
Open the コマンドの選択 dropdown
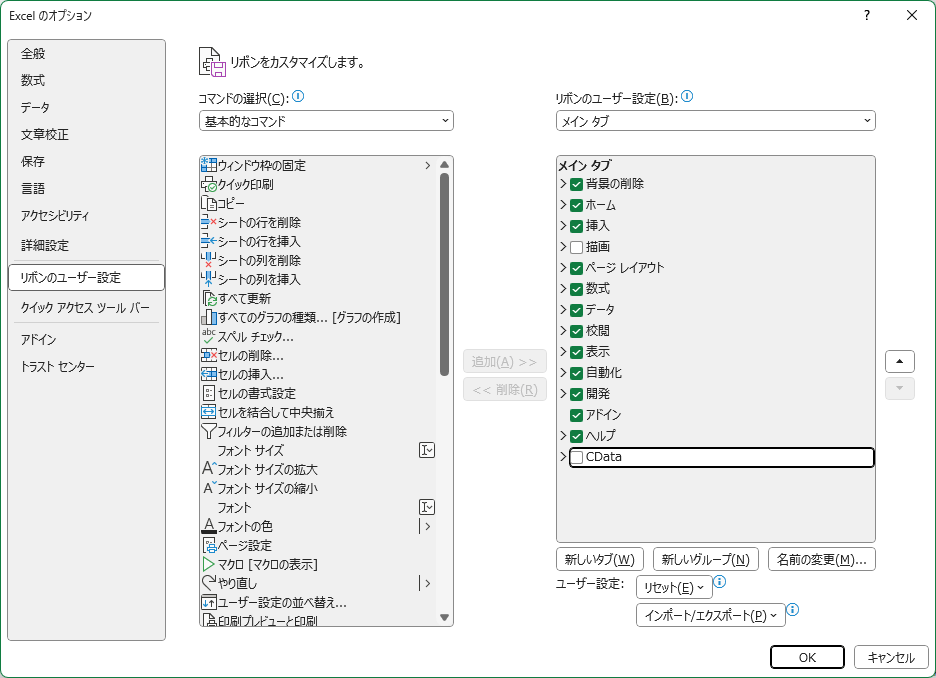pyautogui.click(x=327, y=121)
